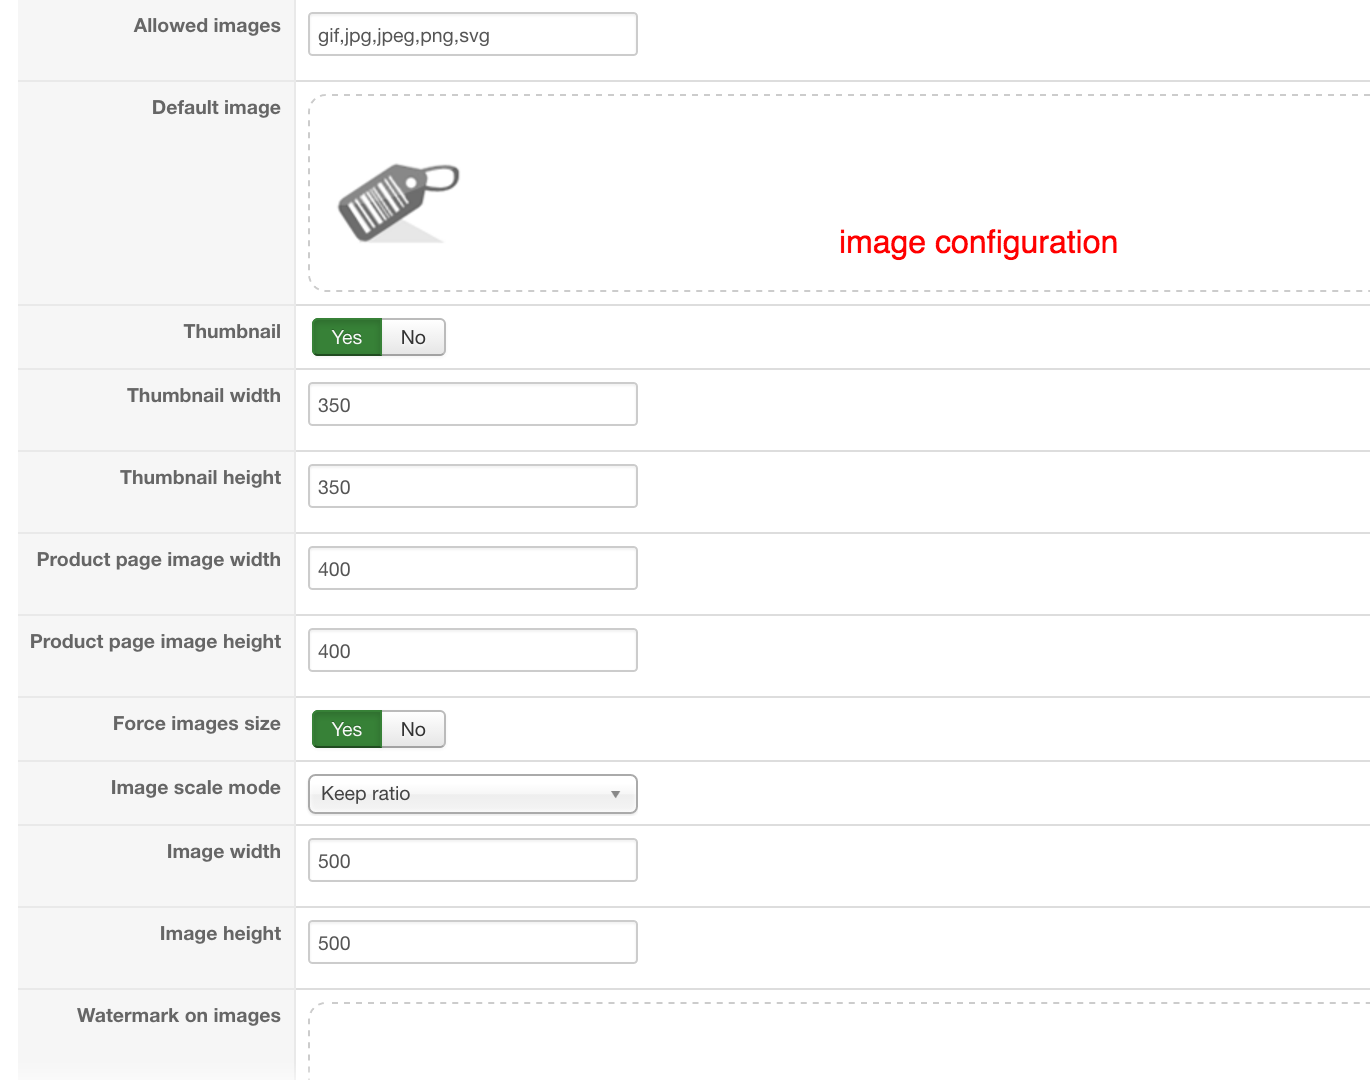Select the Image width input
1370x1080 pixels.
pos(472,861)
